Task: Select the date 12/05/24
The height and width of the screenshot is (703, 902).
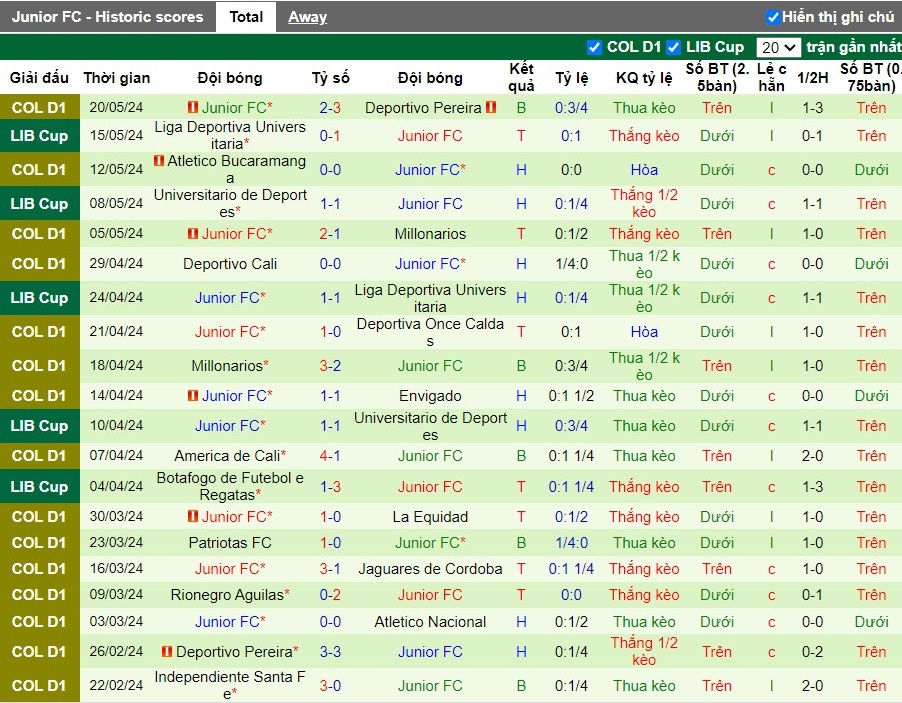Action: (x=116, y=169)
